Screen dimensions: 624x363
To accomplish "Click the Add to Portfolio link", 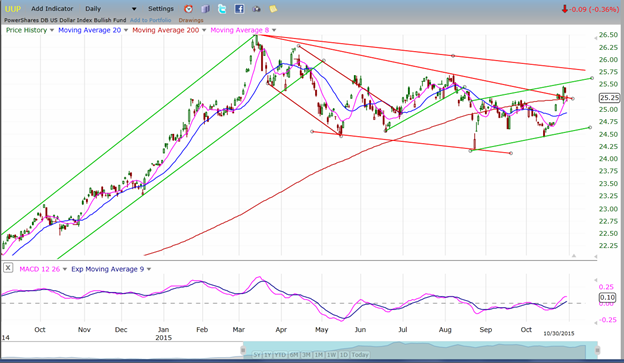I will (x=150, y=20).
